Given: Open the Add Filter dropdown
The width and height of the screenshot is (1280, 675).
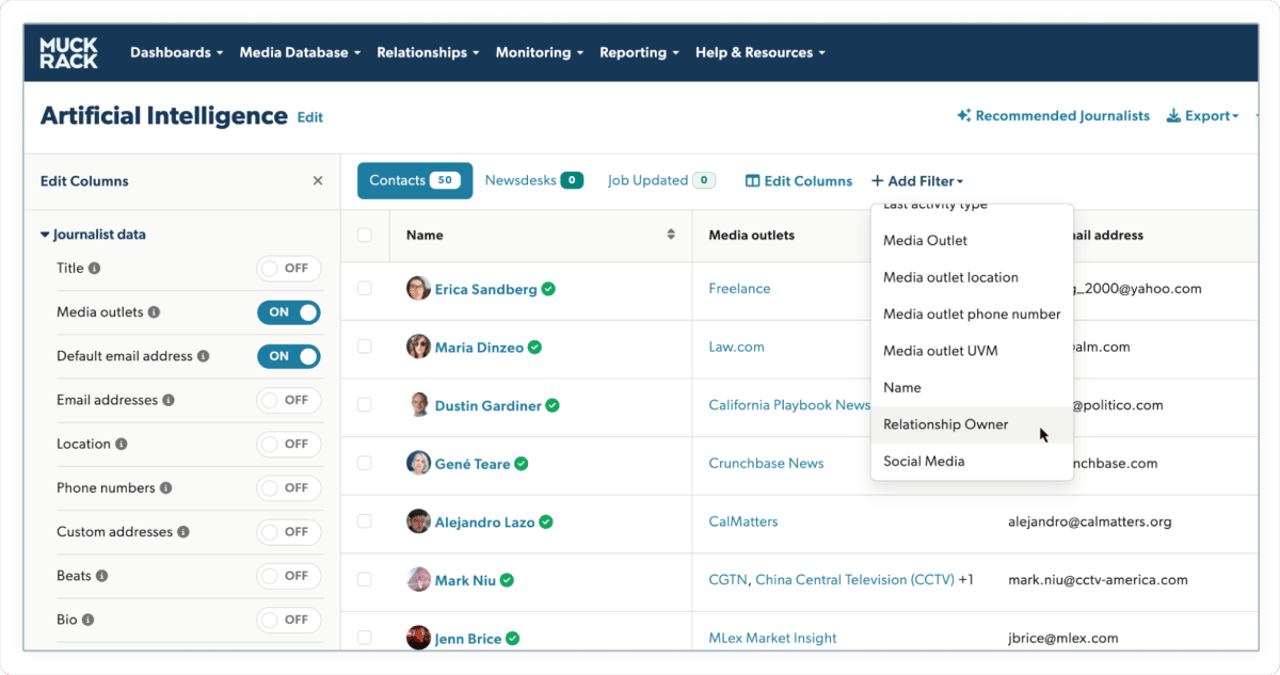Looking at the screenshot, I should click(x=917, y=181).
